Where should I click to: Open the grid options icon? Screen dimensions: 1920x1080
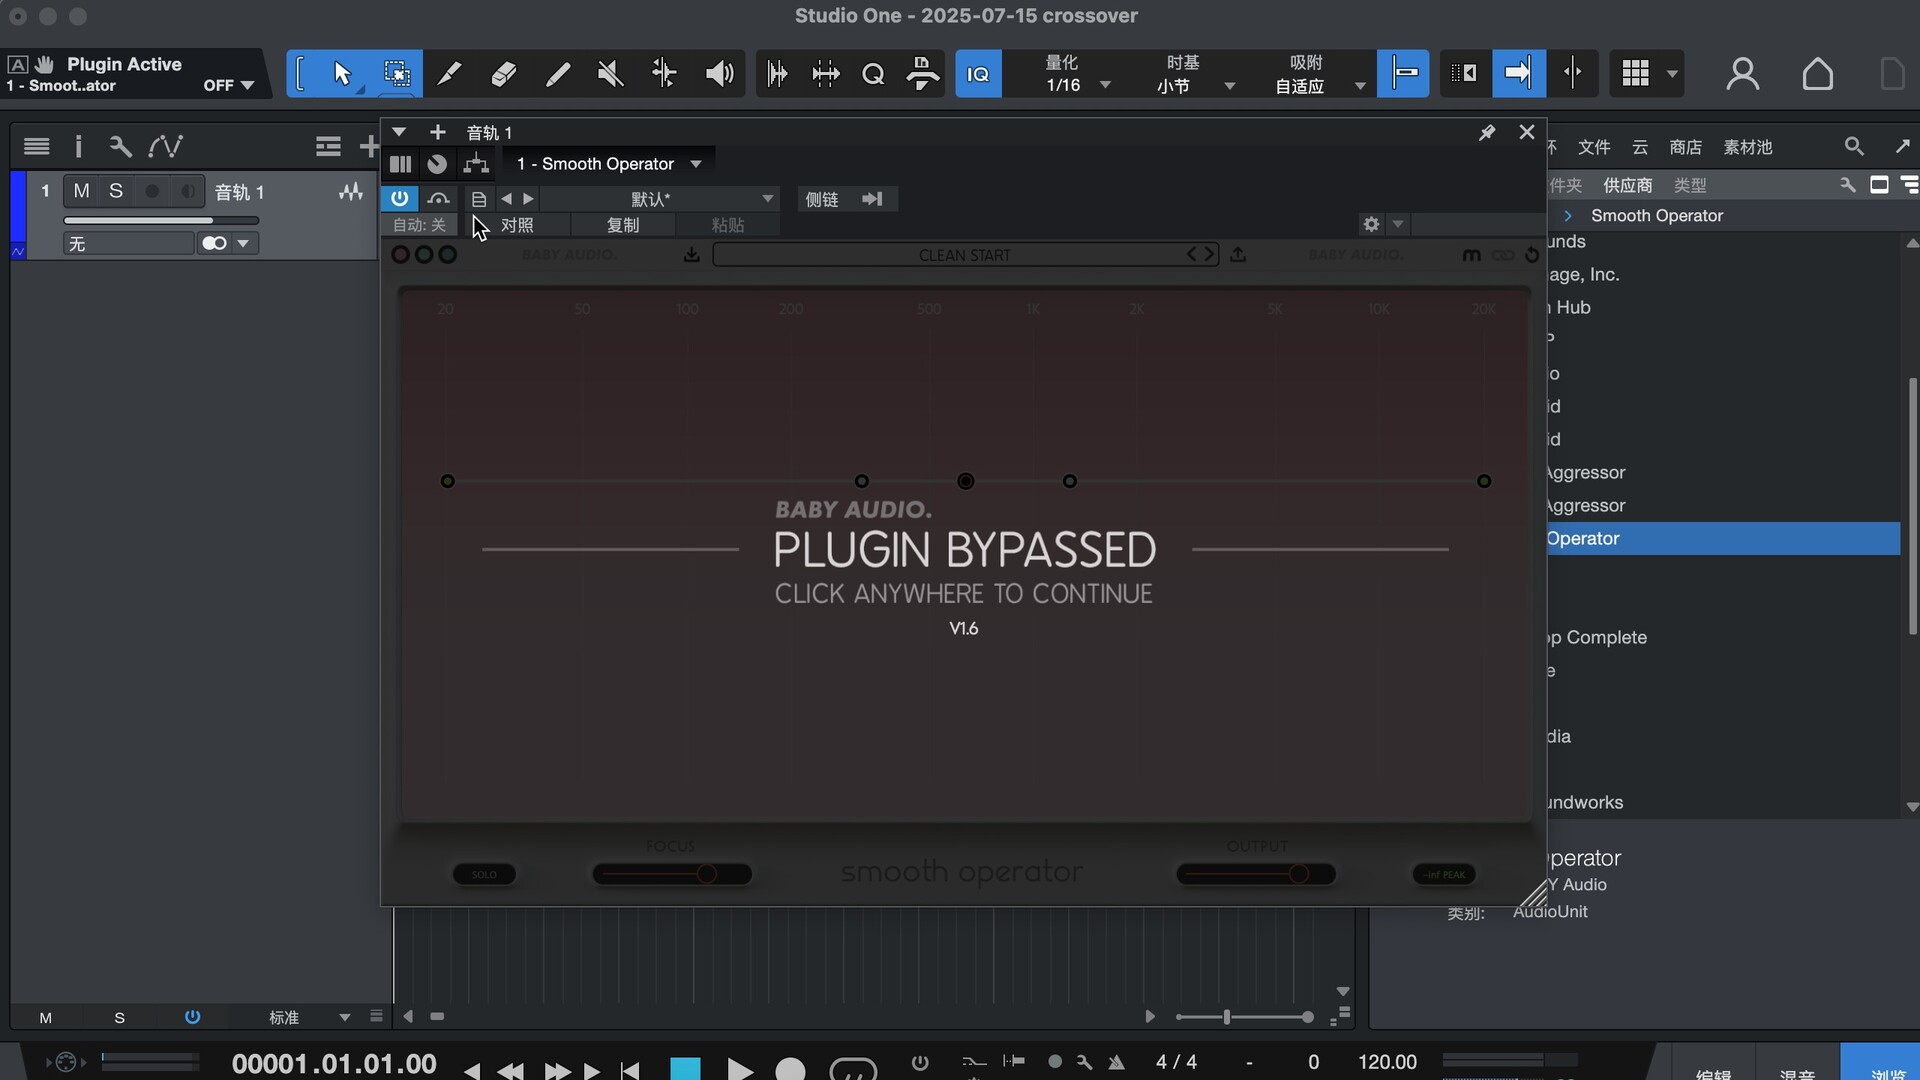[x=1636, y=74]
